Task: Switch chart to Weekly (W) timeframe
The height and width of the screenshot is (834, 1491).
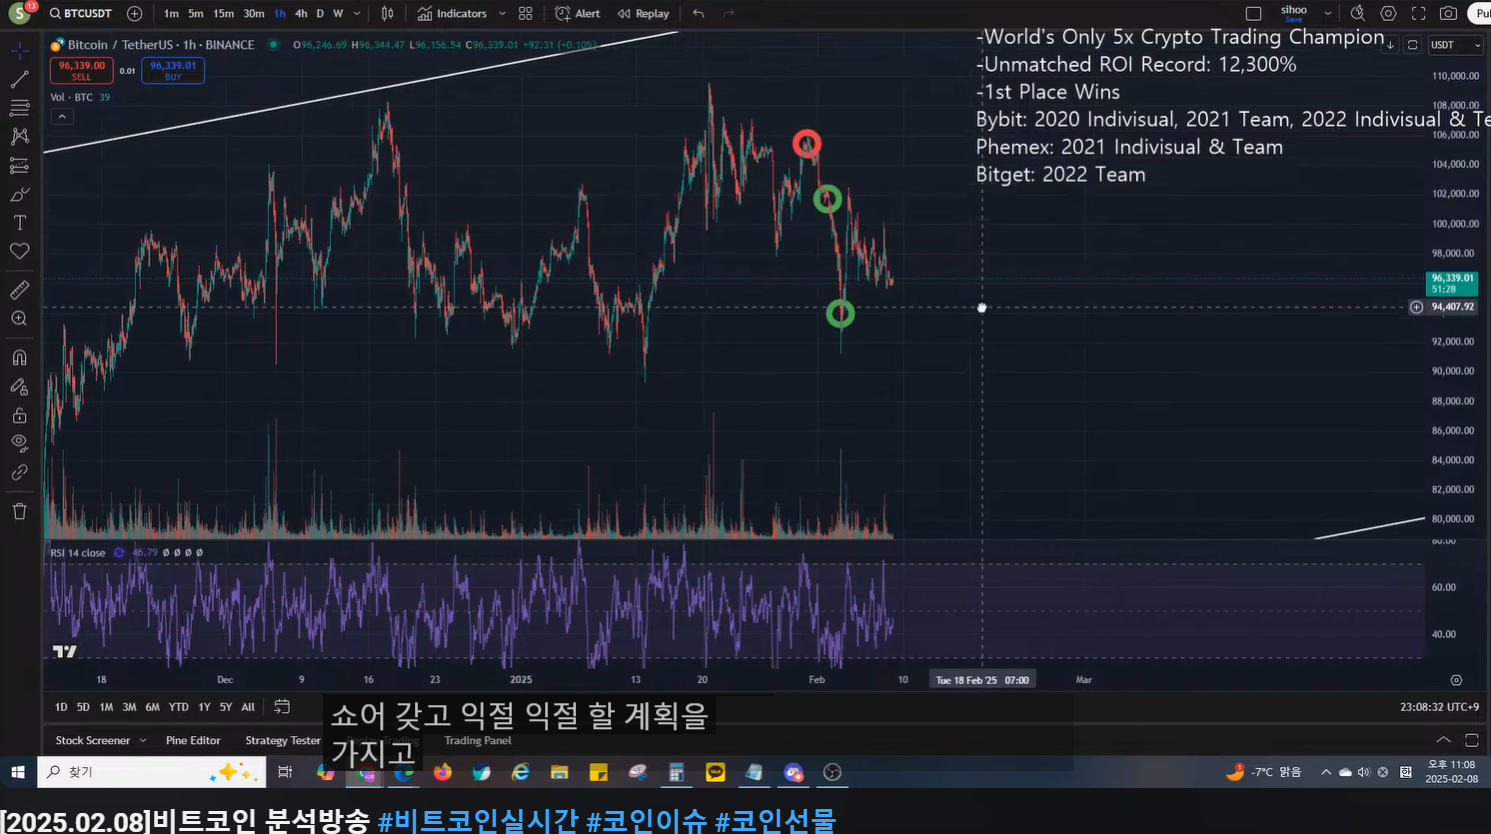Action: [x=338, y=14]
